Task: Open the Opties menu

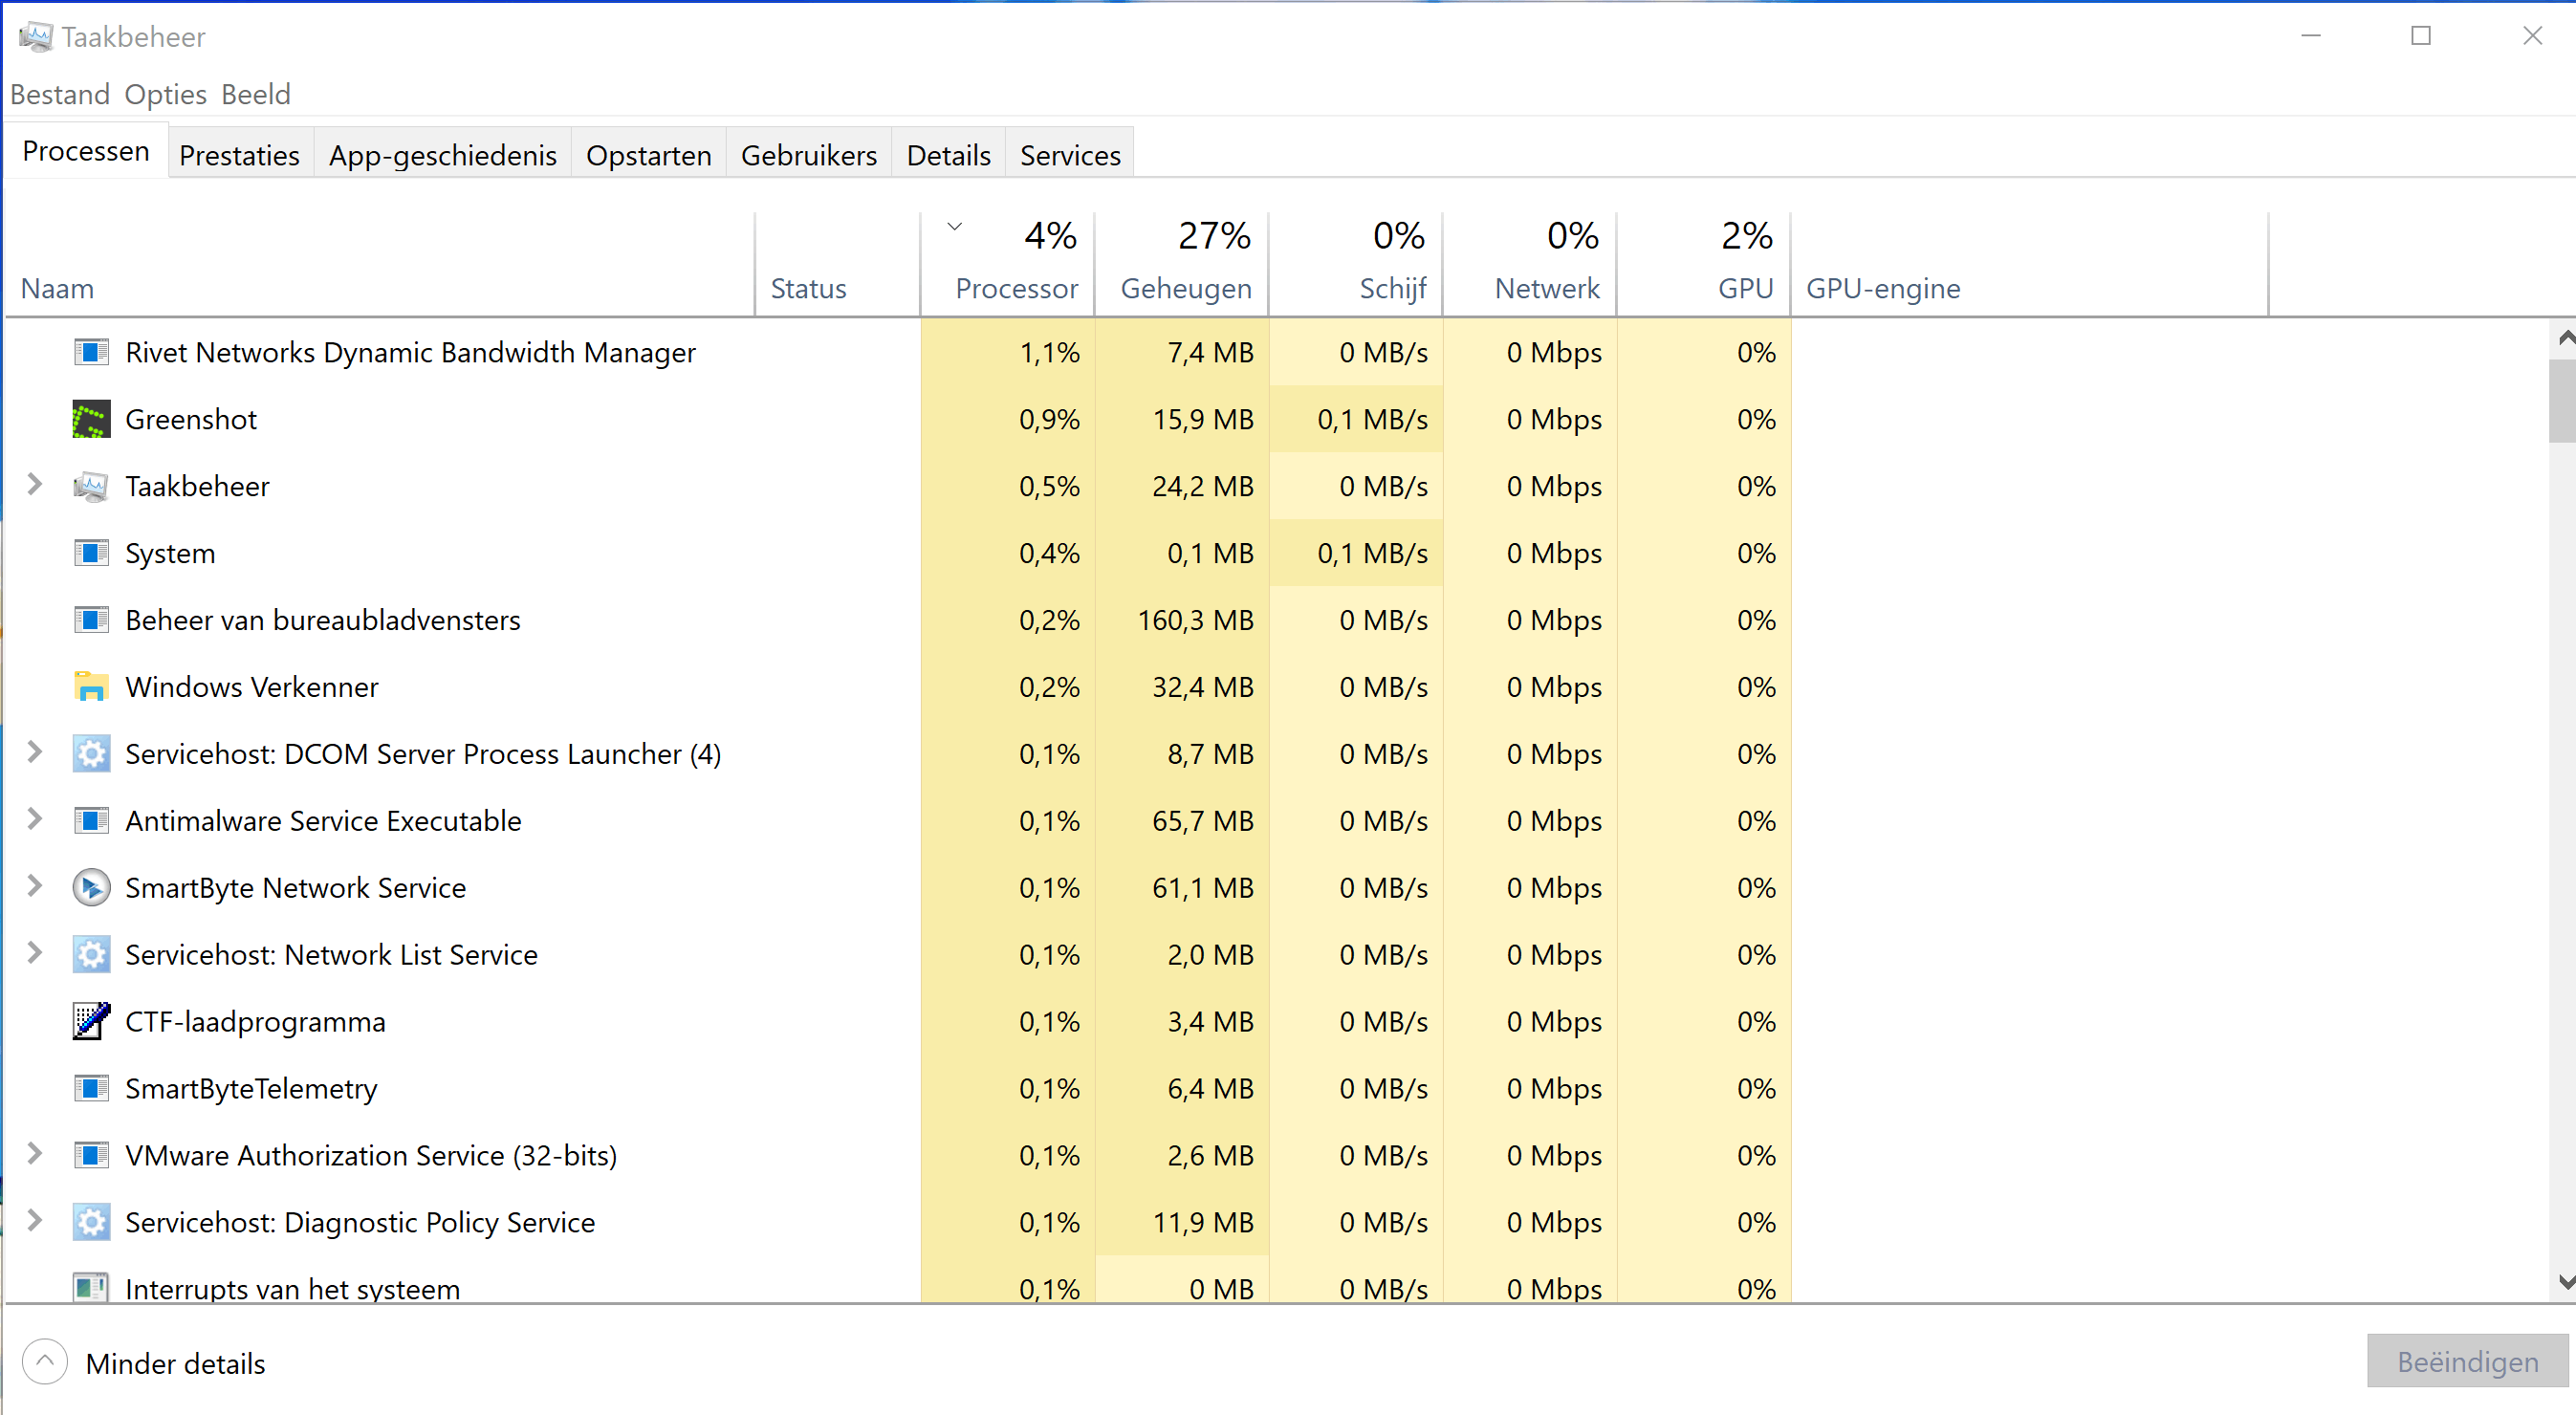Action: tap(165, 94)
